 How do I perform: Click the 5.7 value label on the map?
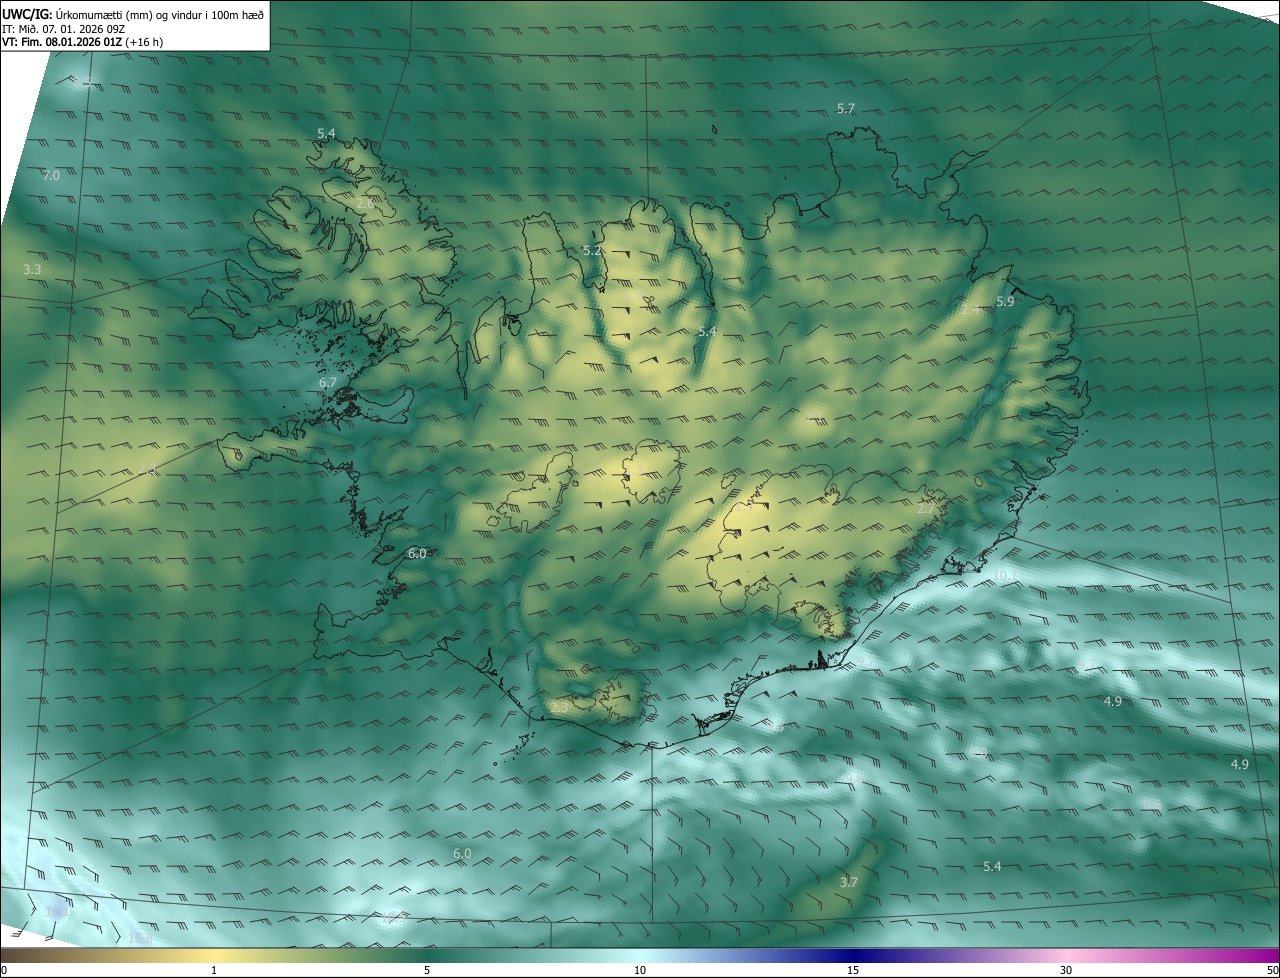[x=846, y=108]
